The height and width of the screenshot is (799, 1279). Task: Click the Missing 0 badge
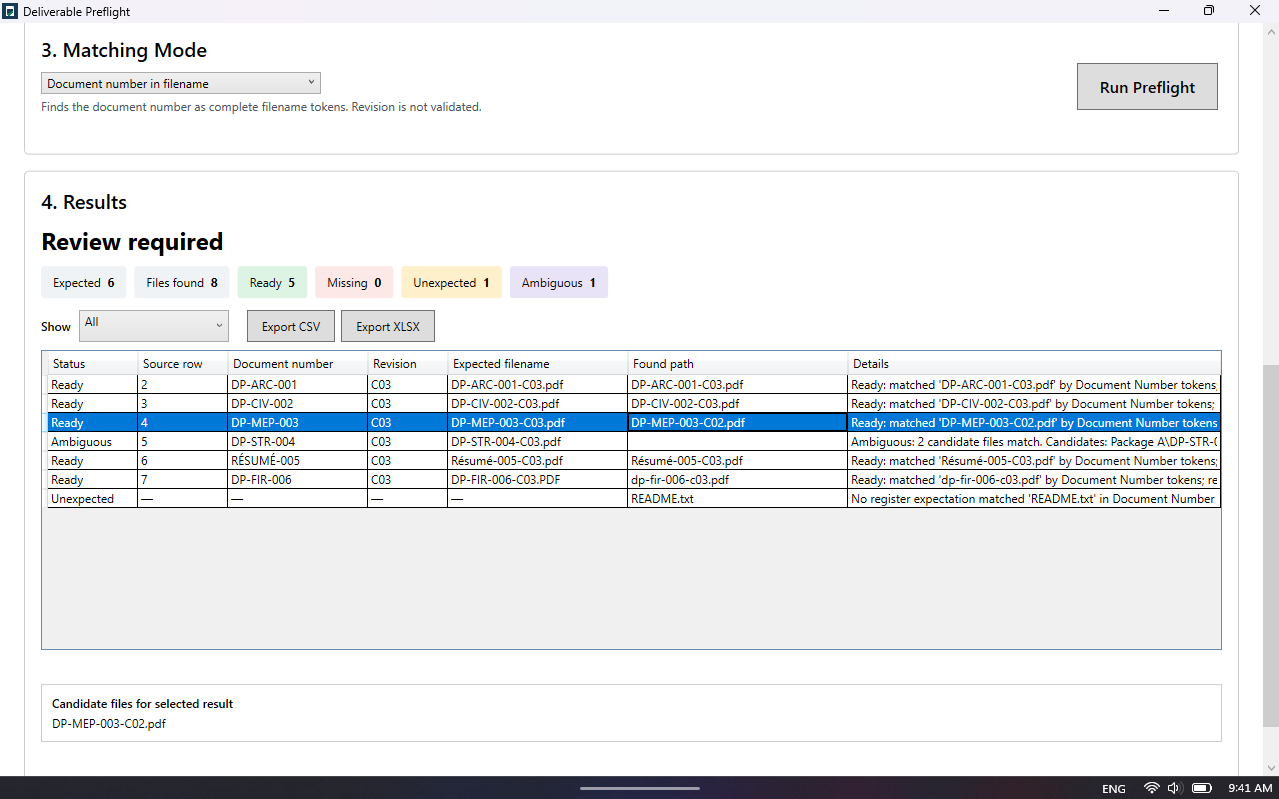354,283
